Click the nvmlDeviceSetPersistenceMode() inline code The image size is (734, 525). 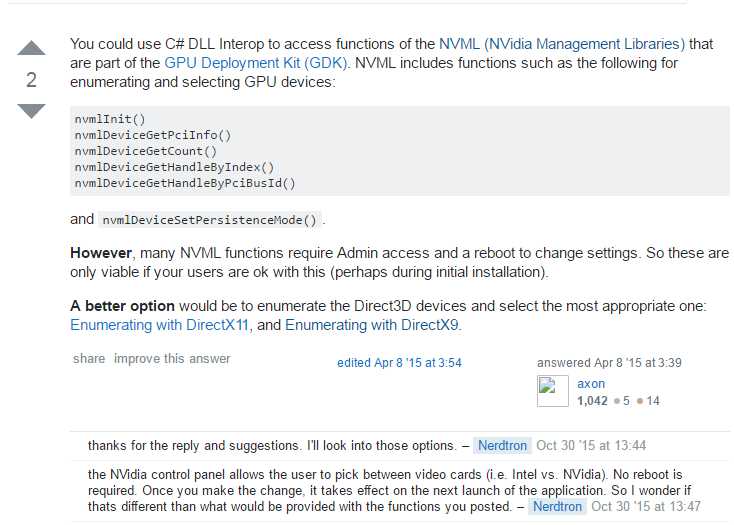(x=210, y=220)
